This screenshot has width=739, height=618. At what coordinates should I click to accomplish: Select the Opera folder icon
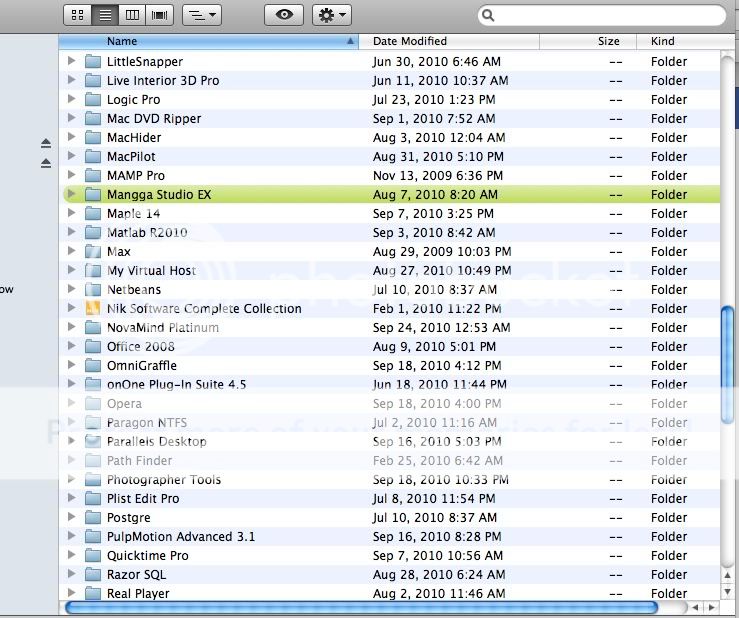(x=93, y=404)
